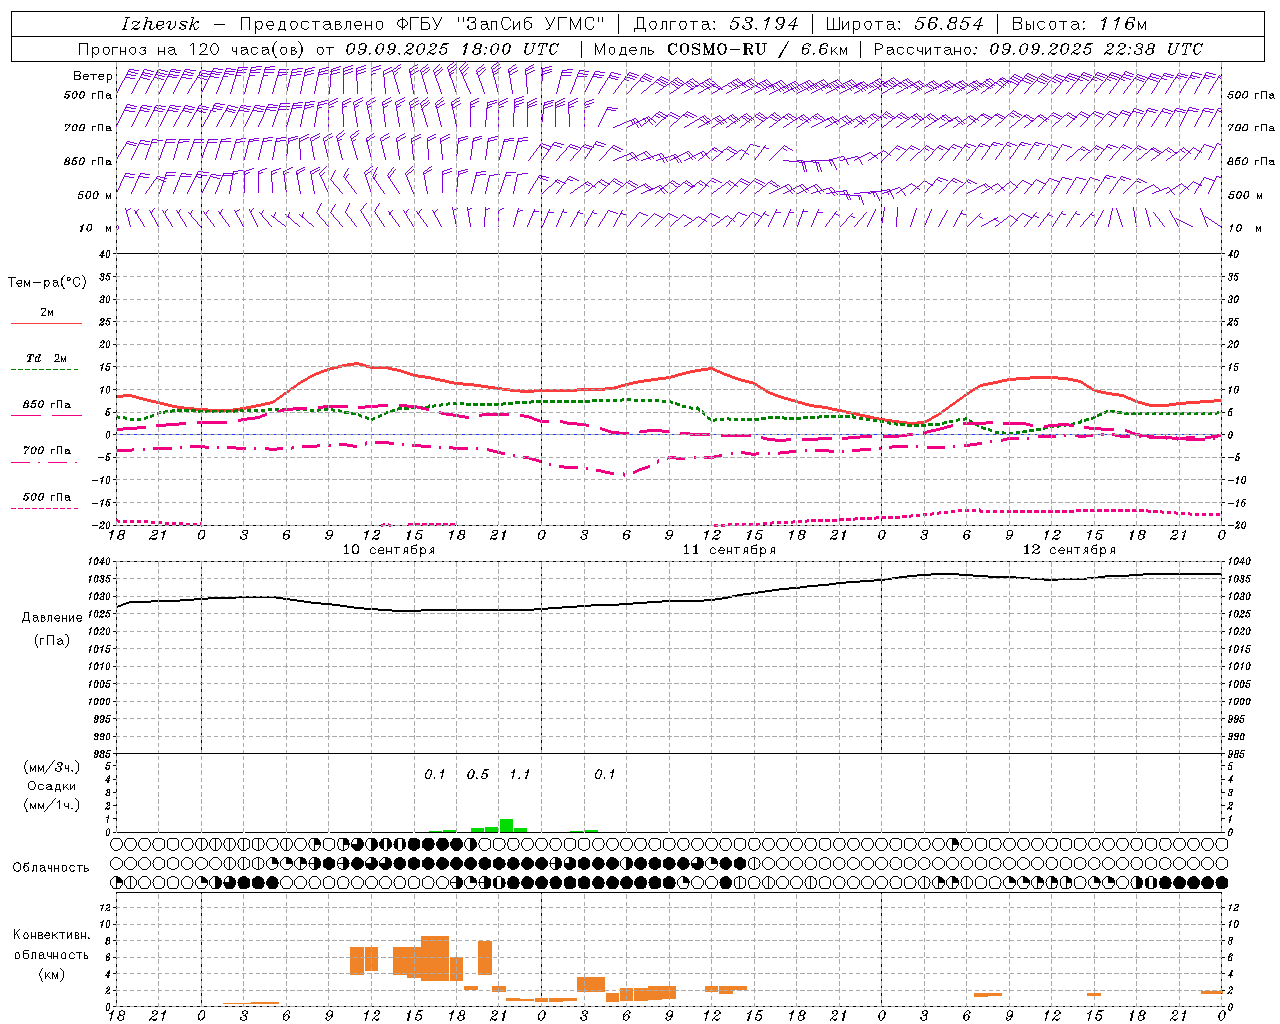Select 'Прогноз на 120 часа(ов)' forecast header text

tap(192, 49)
